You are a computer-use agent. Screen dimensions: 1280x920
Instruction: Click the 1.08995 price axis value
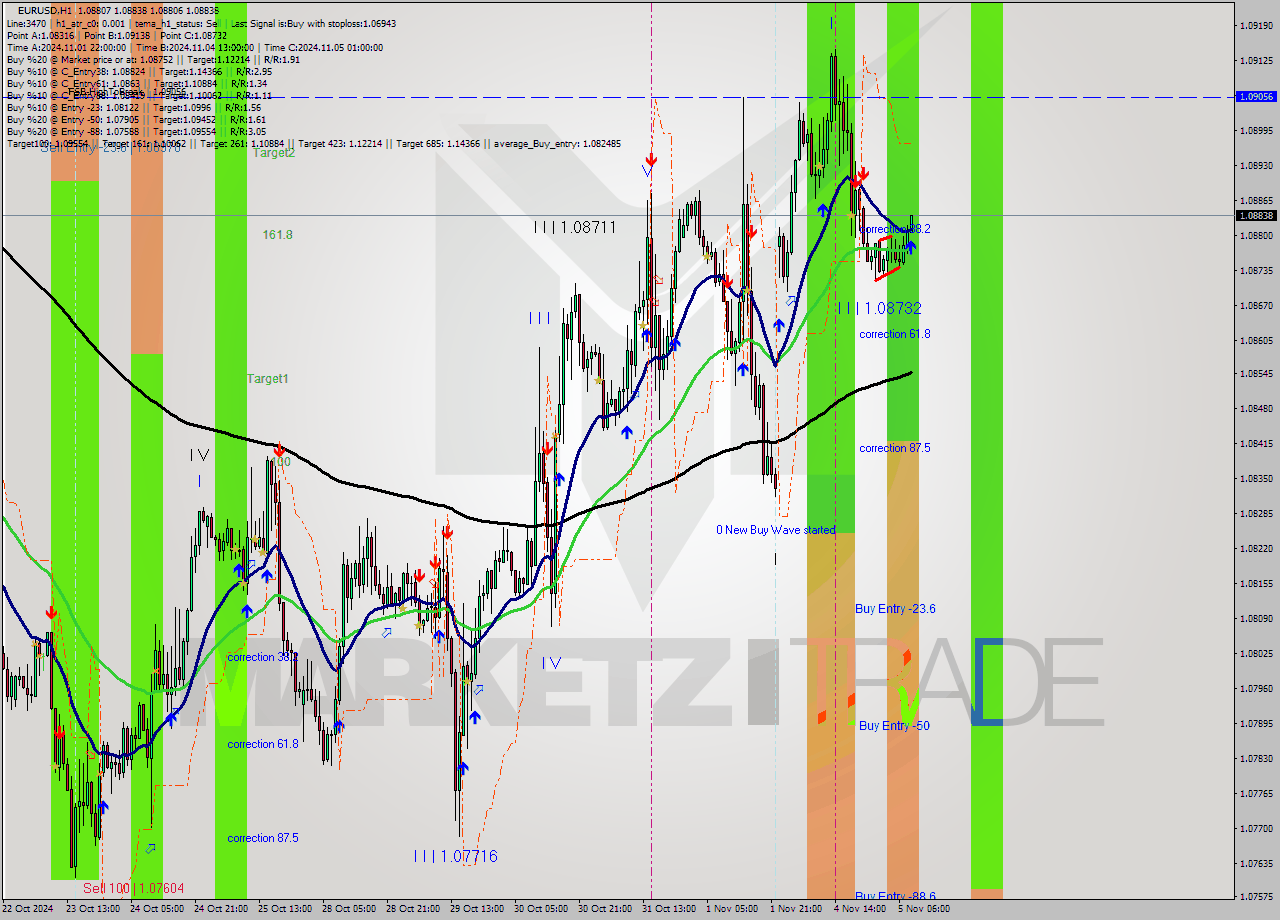[x=1256, y=130]
